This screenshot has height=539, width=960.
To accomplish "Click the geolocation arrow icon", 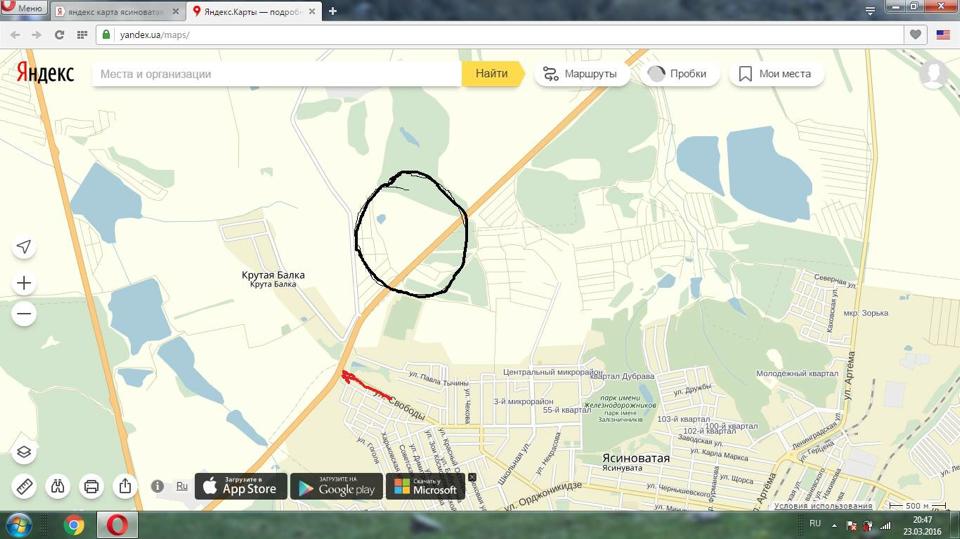I will pyautogui.click(x=24, y=247).
